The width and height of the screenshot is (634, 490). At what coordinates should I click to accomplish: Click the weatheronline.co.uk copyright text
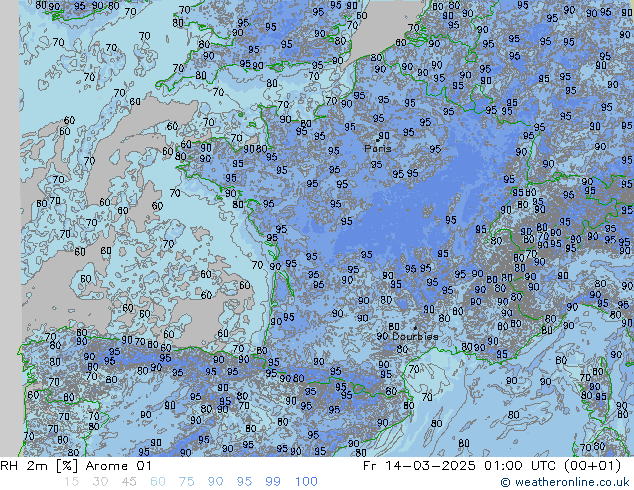(565, 482)
